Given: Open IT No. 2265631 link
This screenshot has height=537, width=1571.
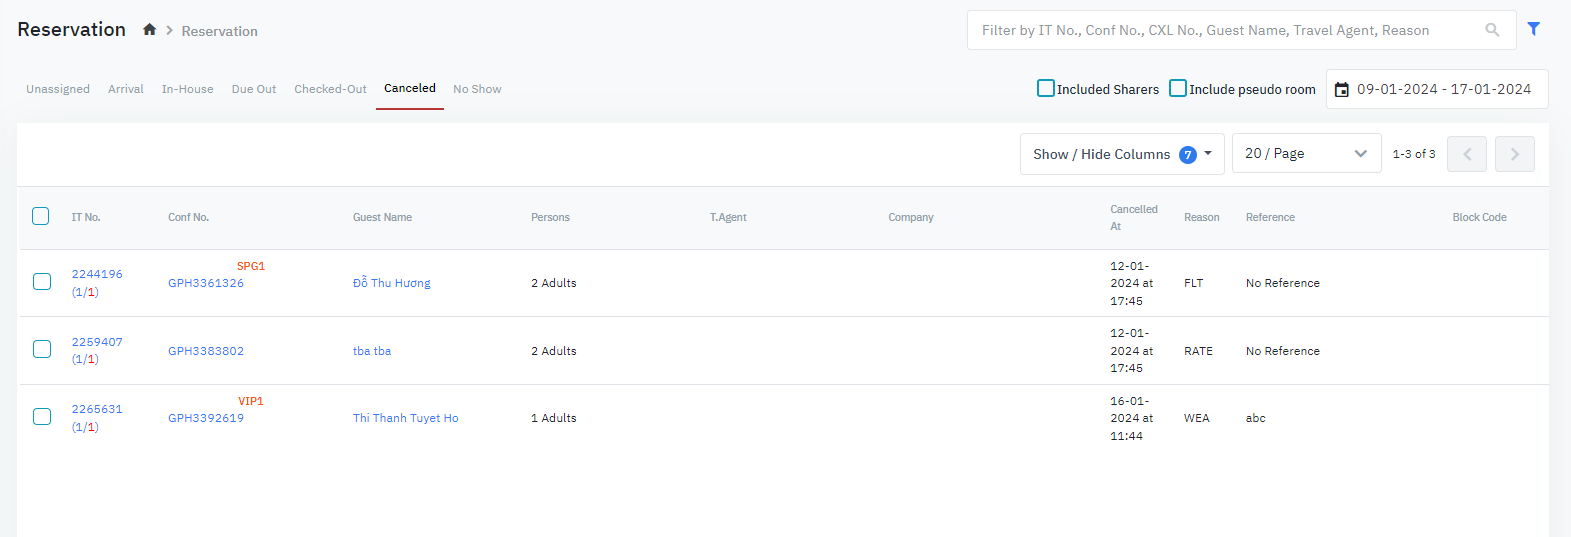Looking at the screenshot, I should tap(97, 409).
